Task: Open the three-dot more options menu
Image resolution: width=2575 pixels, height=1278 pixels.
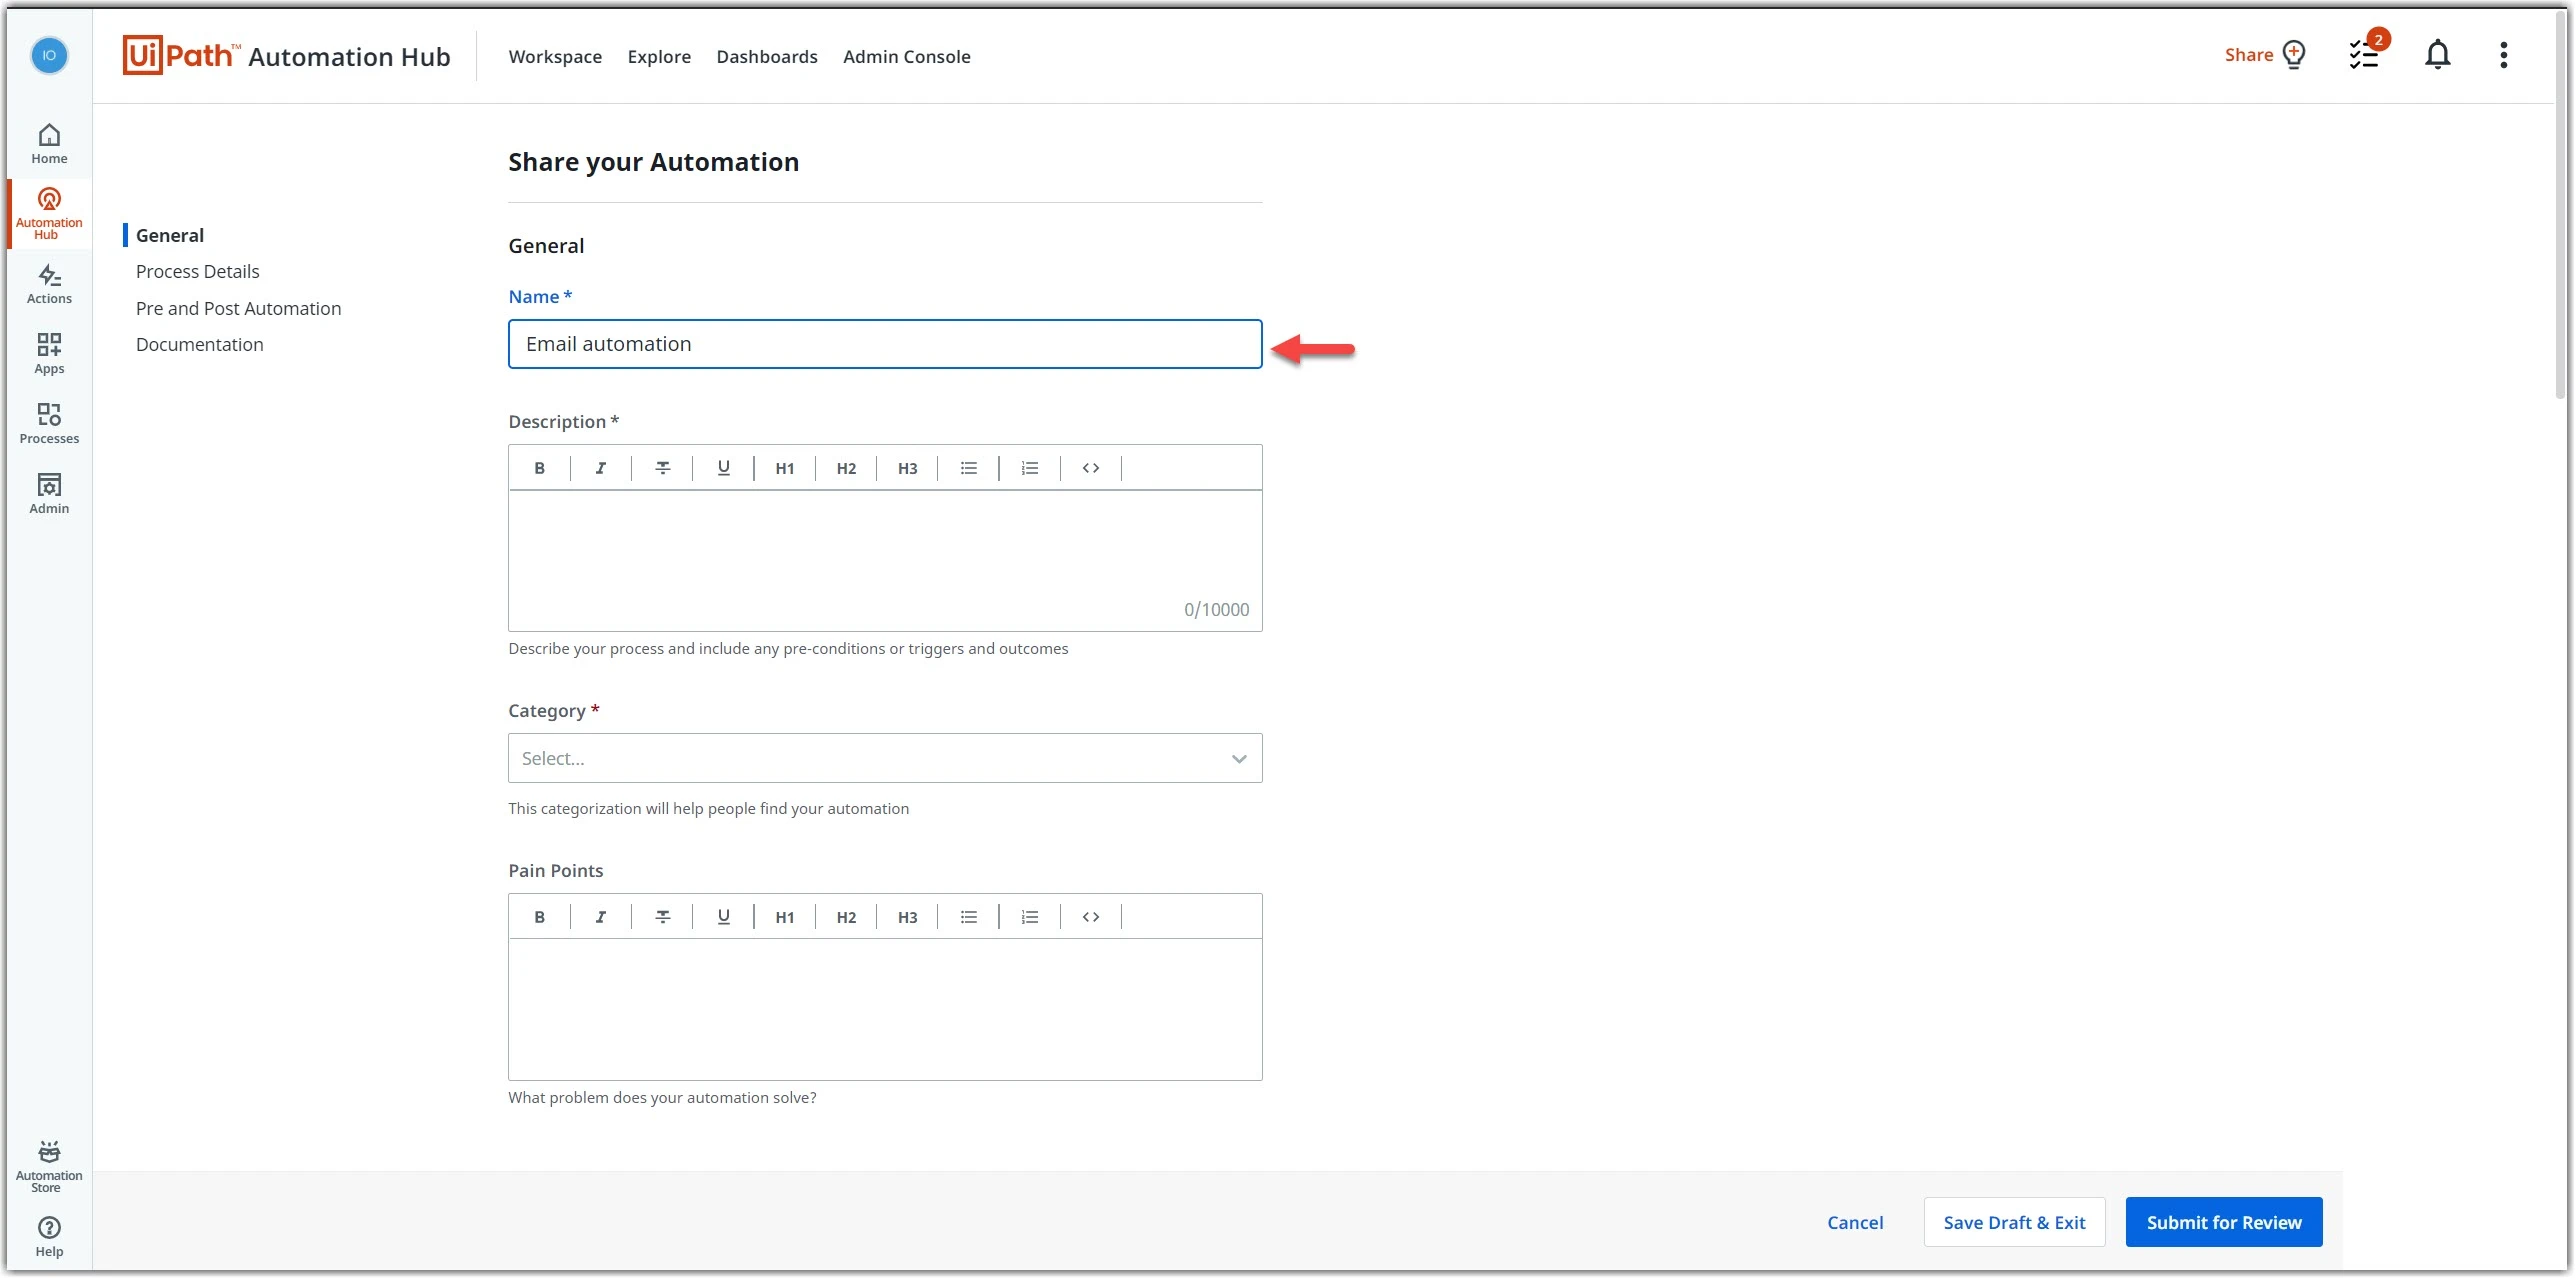Action: click(x=2503, y=55)
